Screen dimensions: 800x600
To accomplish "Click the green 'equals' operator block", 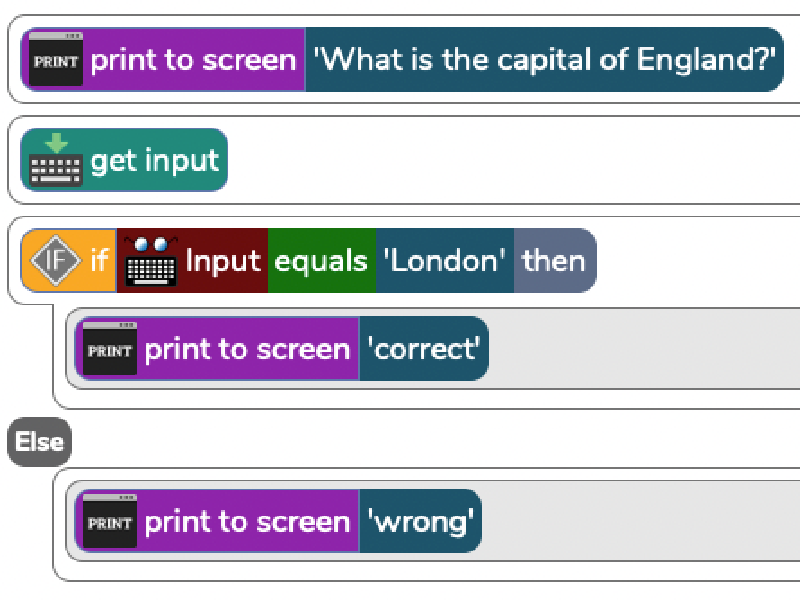I will point(322,260).
